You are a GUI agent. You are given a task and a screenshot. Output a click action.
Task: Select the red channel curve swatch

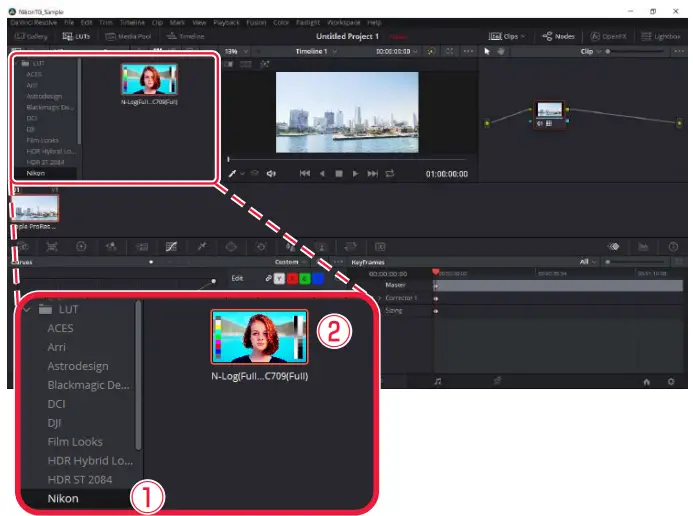click(294, 278)
